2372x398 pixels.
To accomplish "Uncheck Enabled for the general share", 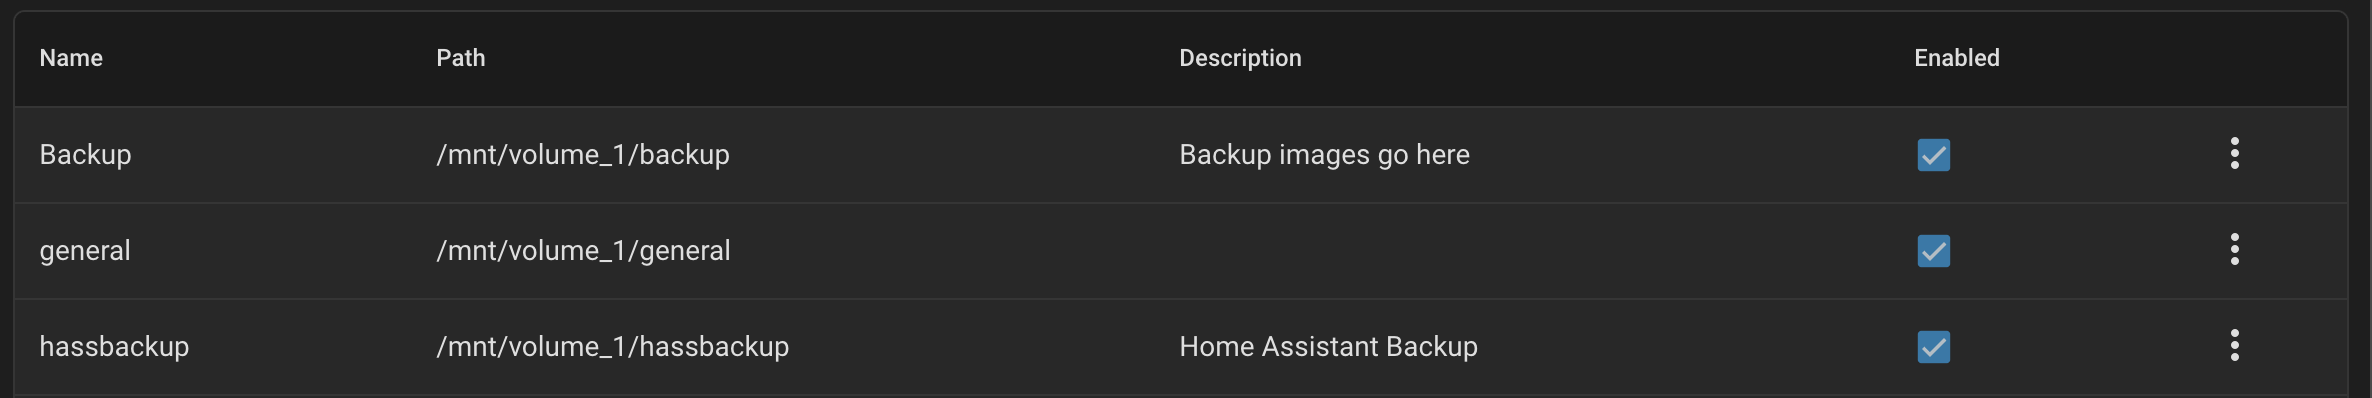I will pos(1933,251).
